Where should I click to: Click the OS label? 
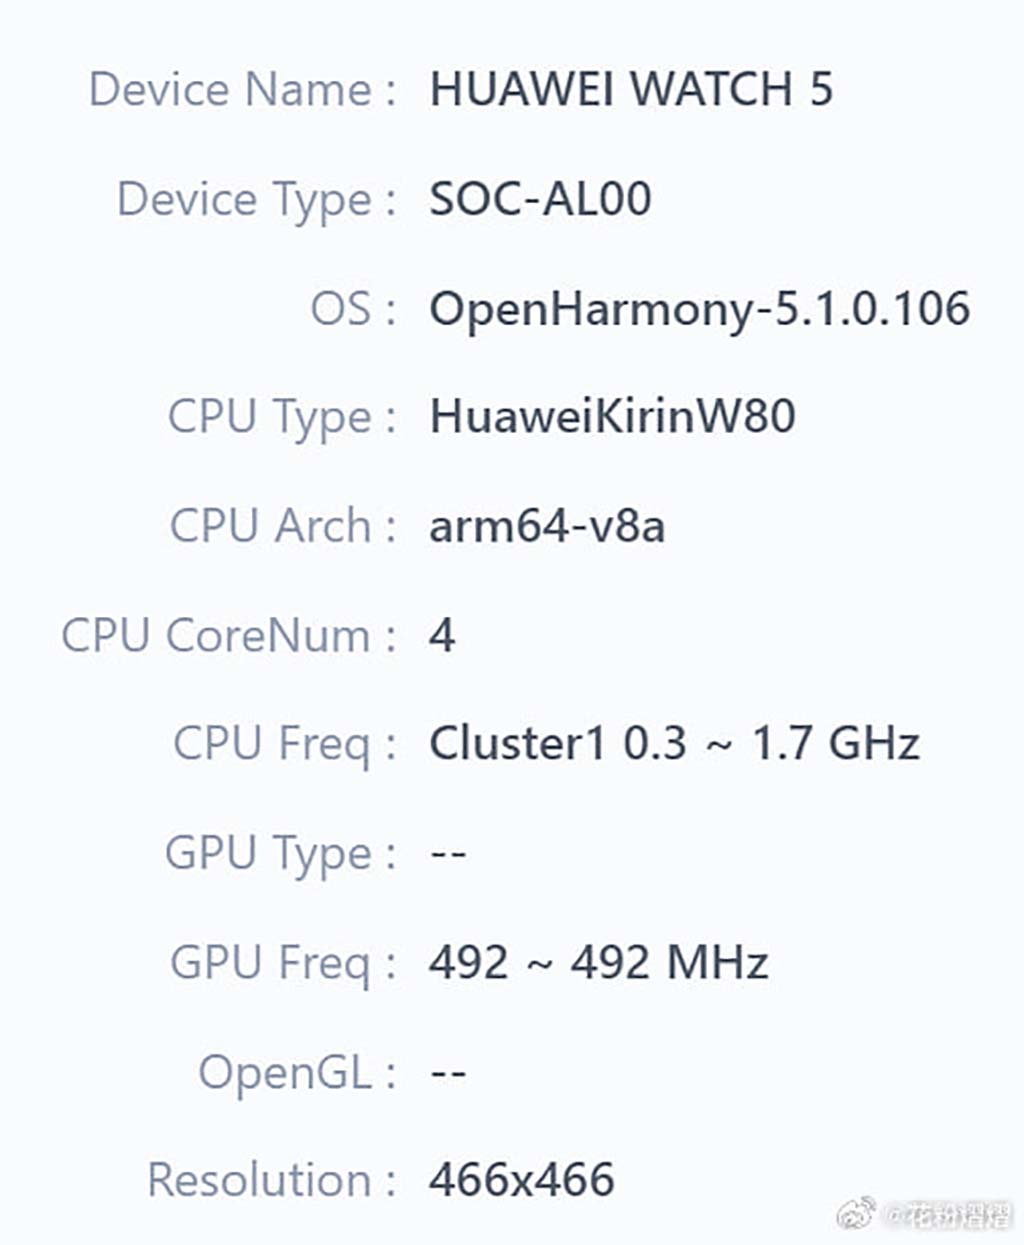tap(341, 308)
